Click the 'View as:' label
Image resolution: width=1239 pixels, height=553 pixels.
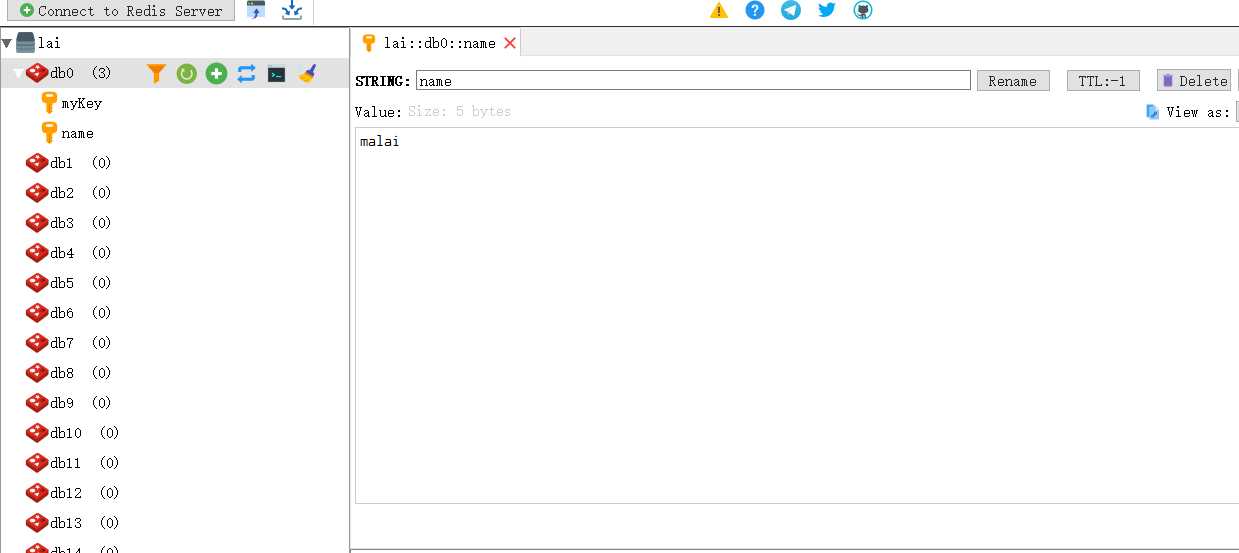click(1198, 112)
